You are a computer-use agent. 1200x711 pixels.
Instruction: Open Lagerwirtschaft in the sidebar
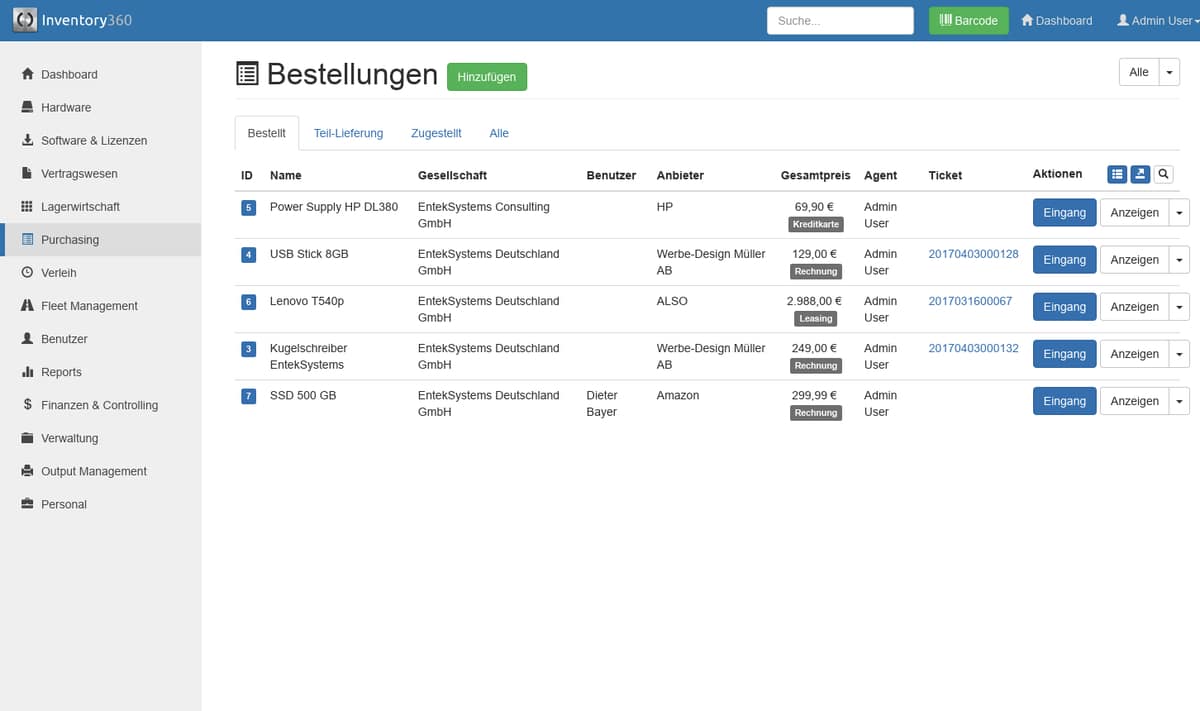[80, 207]
